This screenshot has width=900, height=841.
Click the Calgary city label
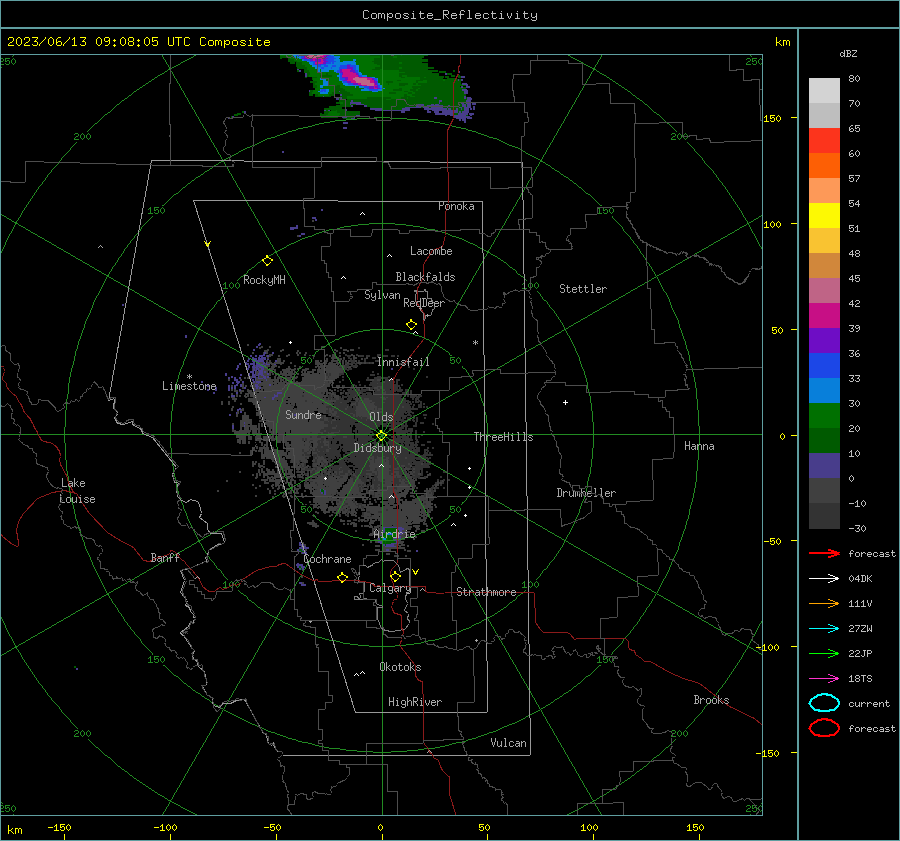[390, 588]
